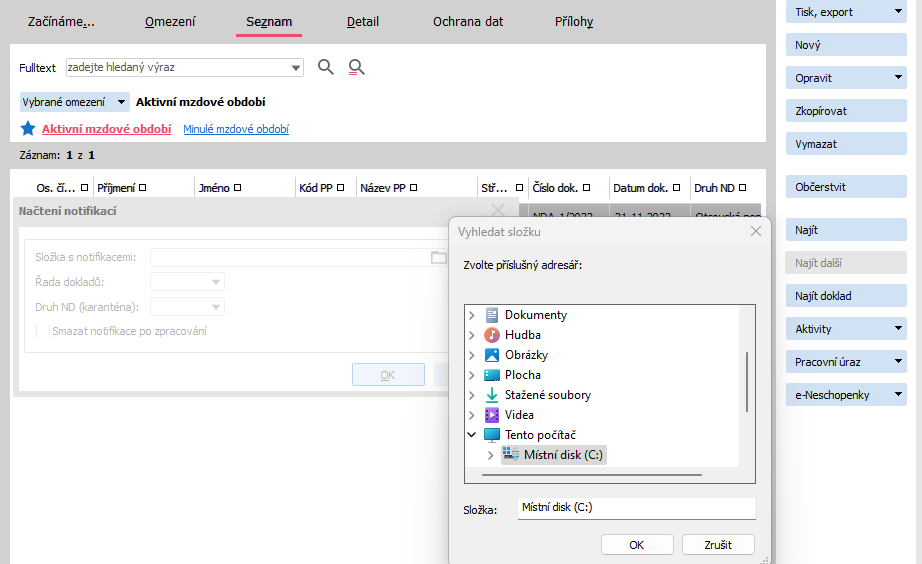The height and width of the screenshot is (564, 922).
Task: Expand the Dokumenty folder tree node
Action: (x=472, y=315)
